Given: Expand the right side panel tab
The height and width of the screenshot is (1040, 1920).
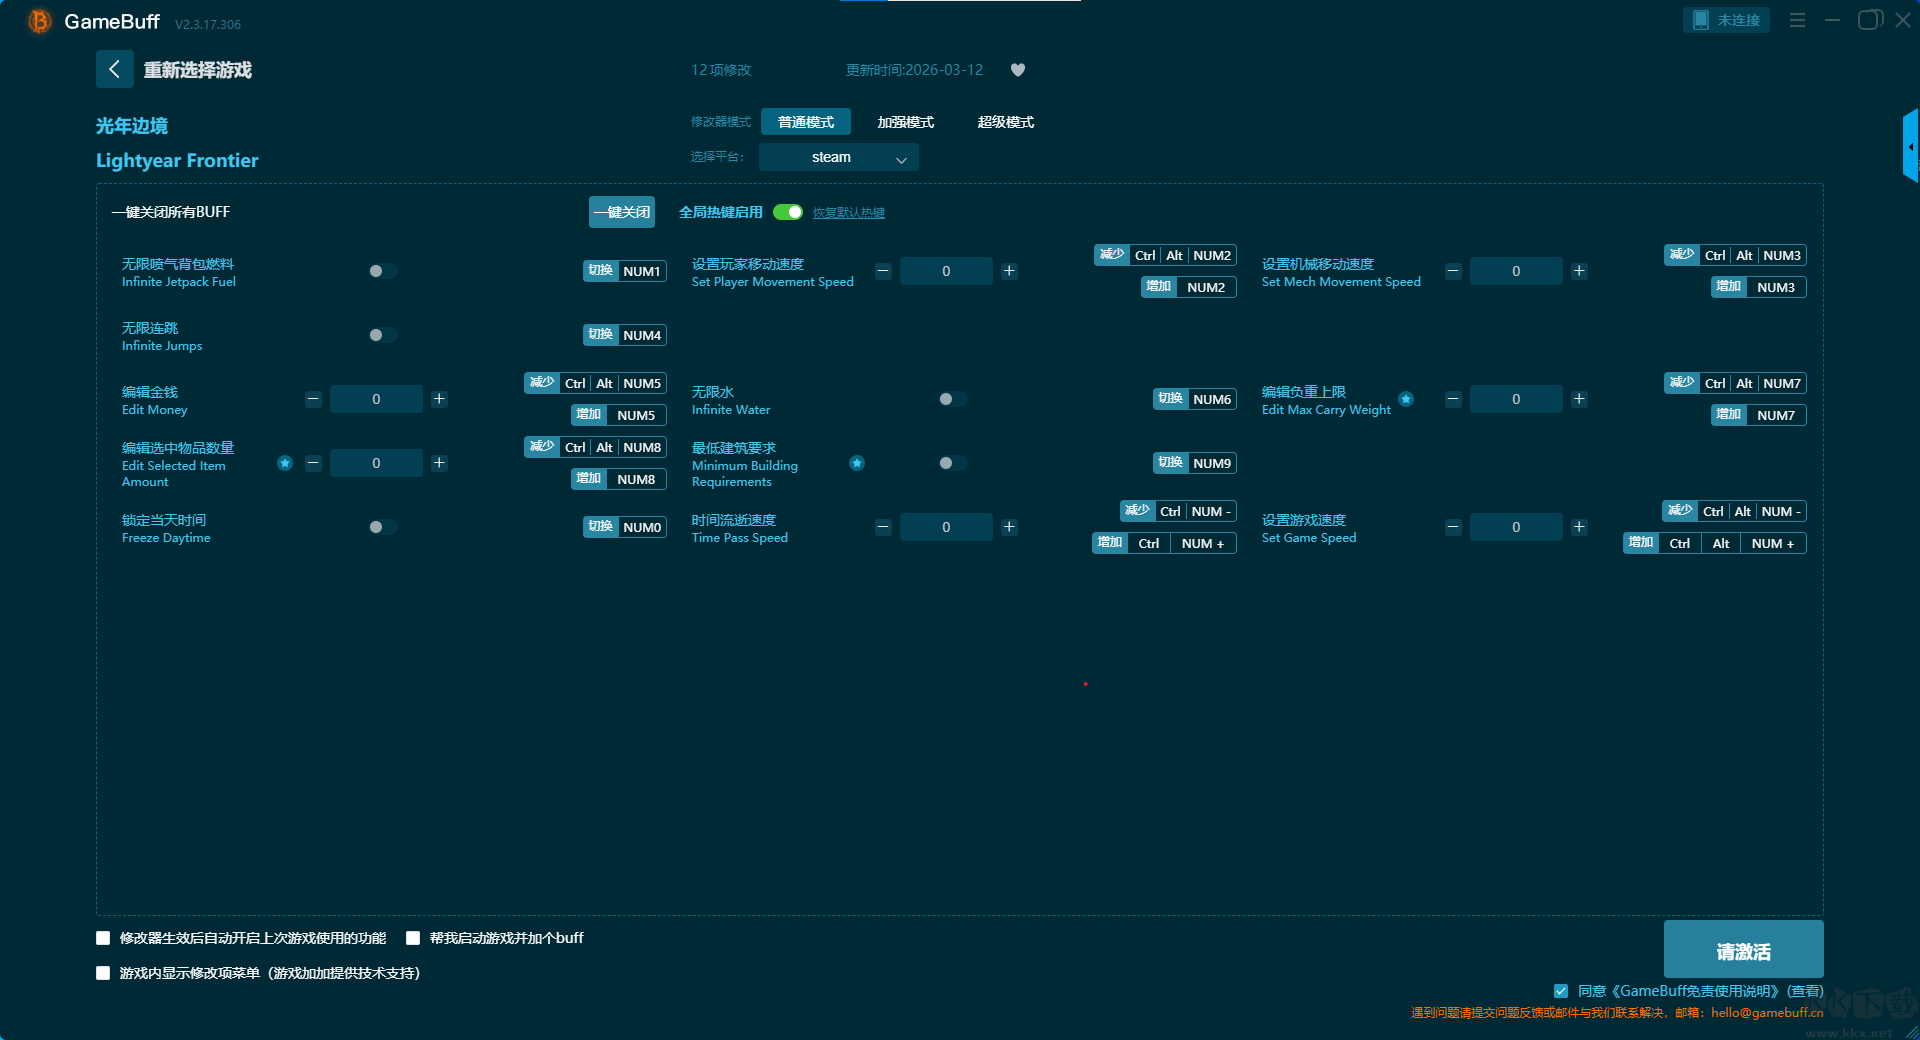Looking at the screenshot, I should coord(1910,147).
